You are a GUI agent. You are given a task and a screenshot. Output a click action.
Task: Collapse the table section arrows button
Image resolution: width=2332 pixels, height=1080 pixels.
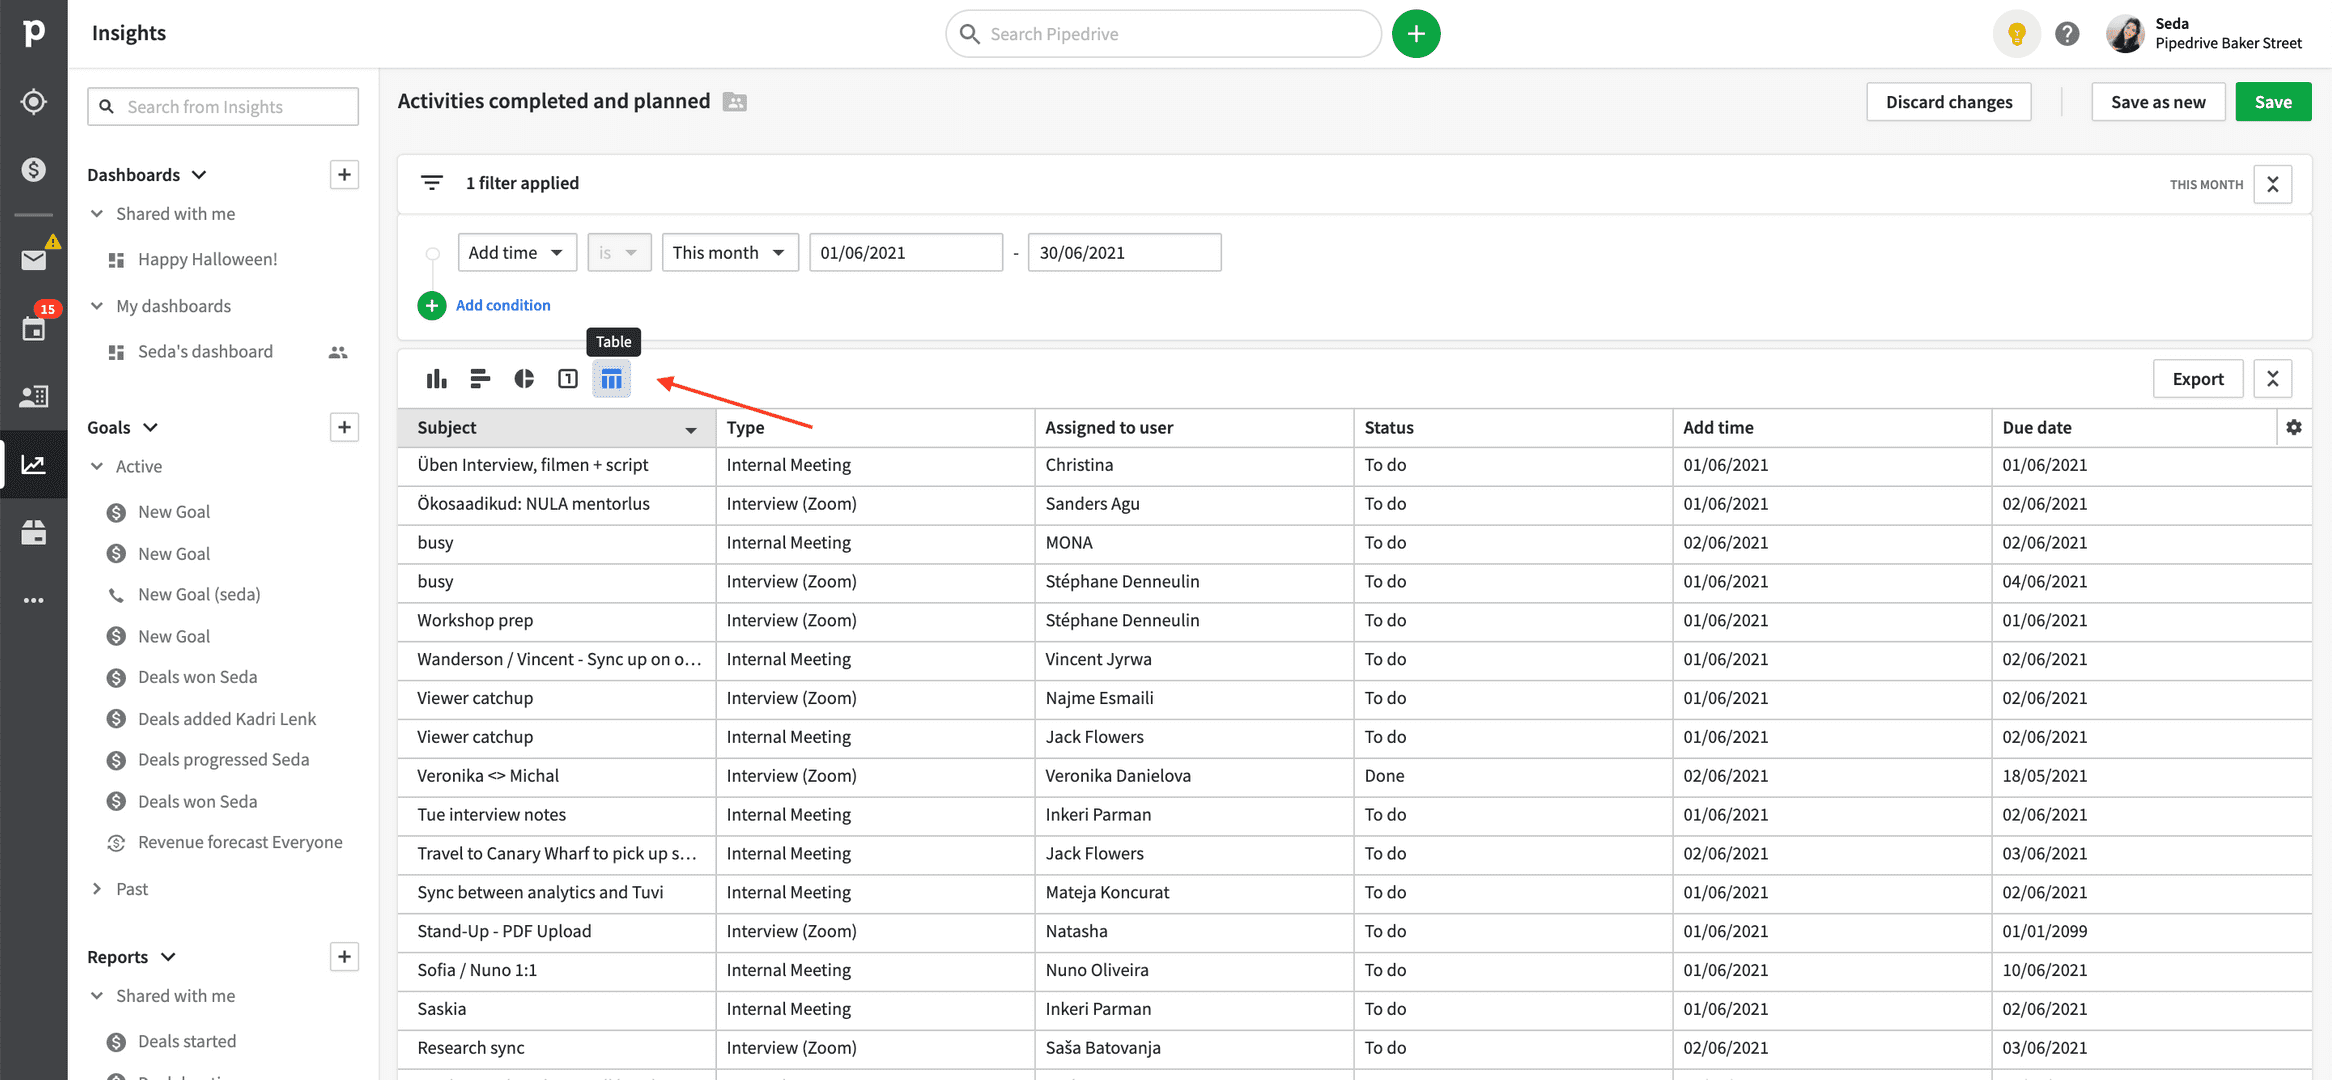[2272, 379]
